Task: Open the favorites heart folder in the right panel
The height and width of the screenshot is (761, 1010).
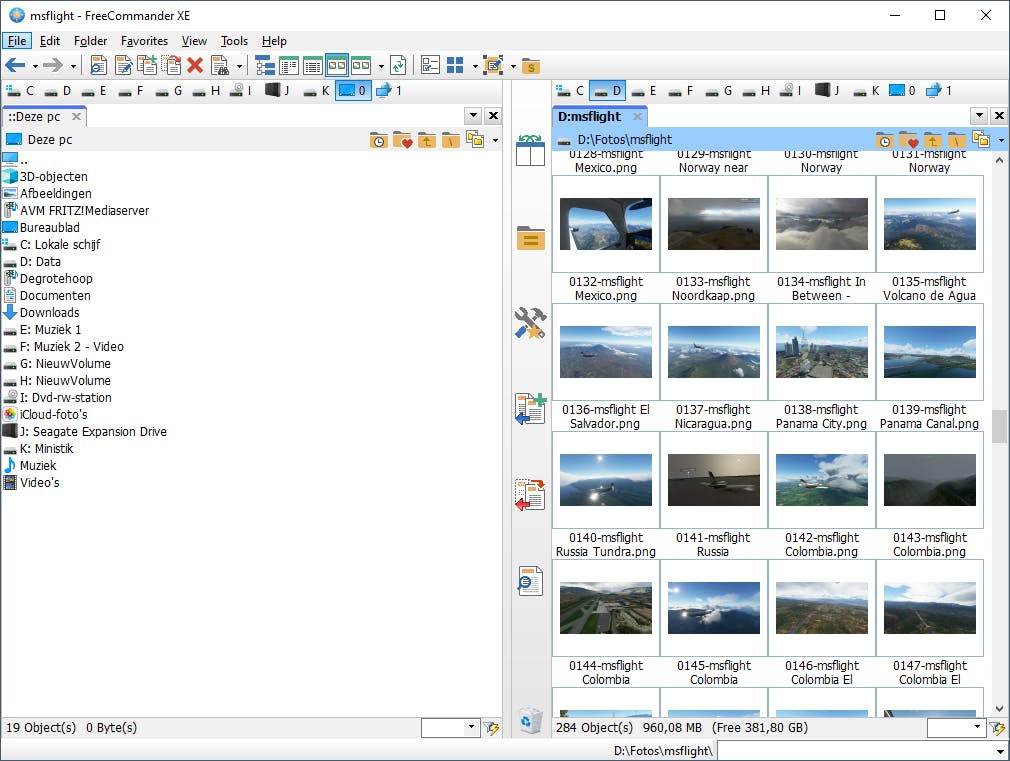Action: pos(908,140)
